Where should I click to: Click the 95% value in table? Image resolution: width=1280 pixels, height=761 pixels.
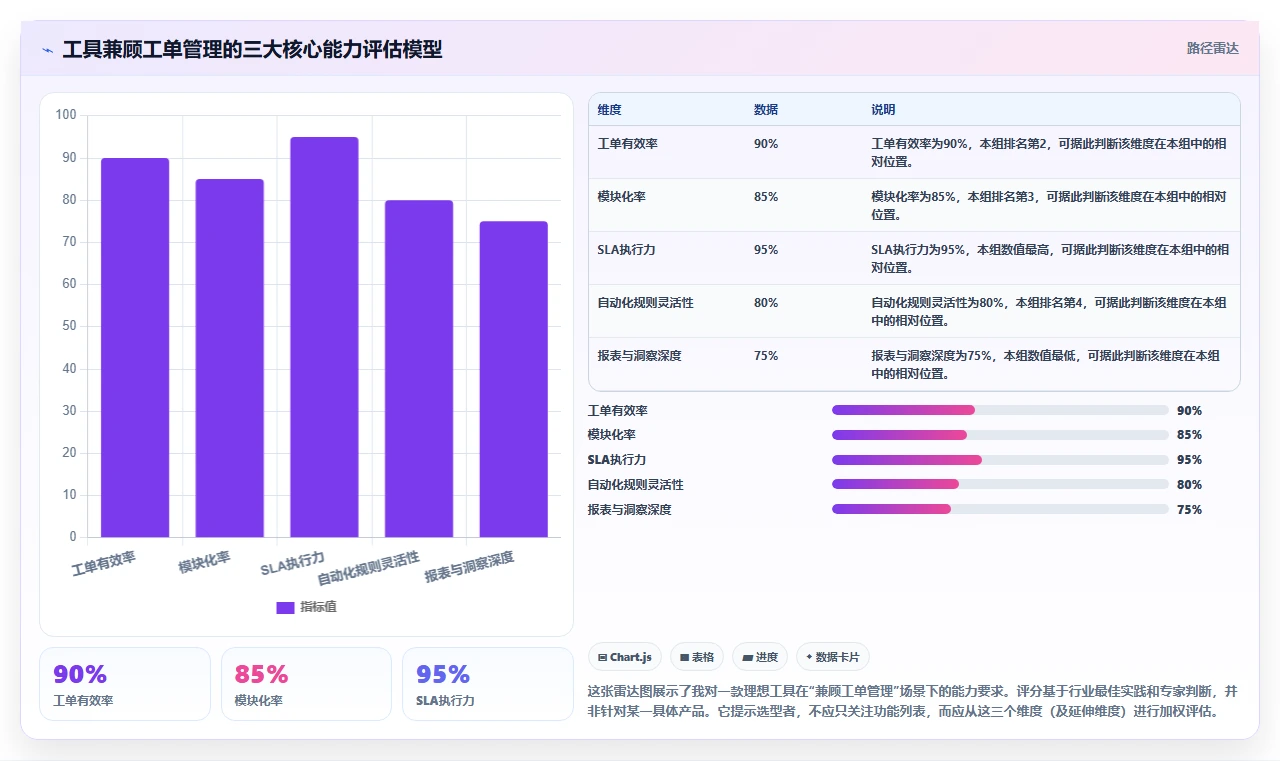[766, 250]
